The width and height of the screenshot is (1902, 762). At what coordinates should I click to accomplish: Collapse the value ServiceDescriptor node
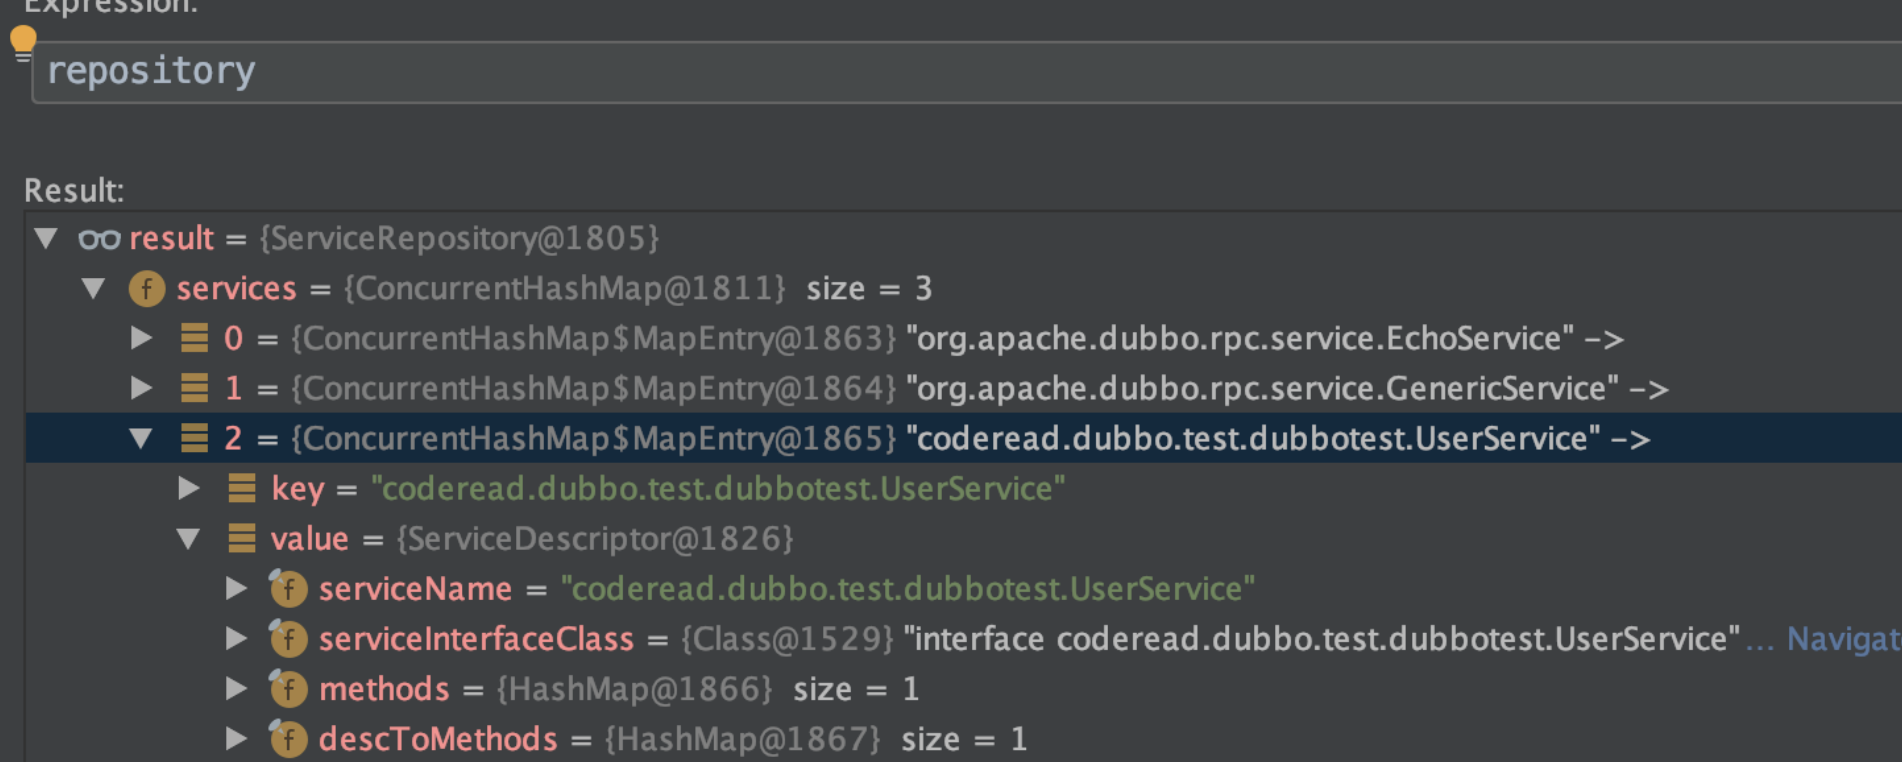tap(188, 539)
